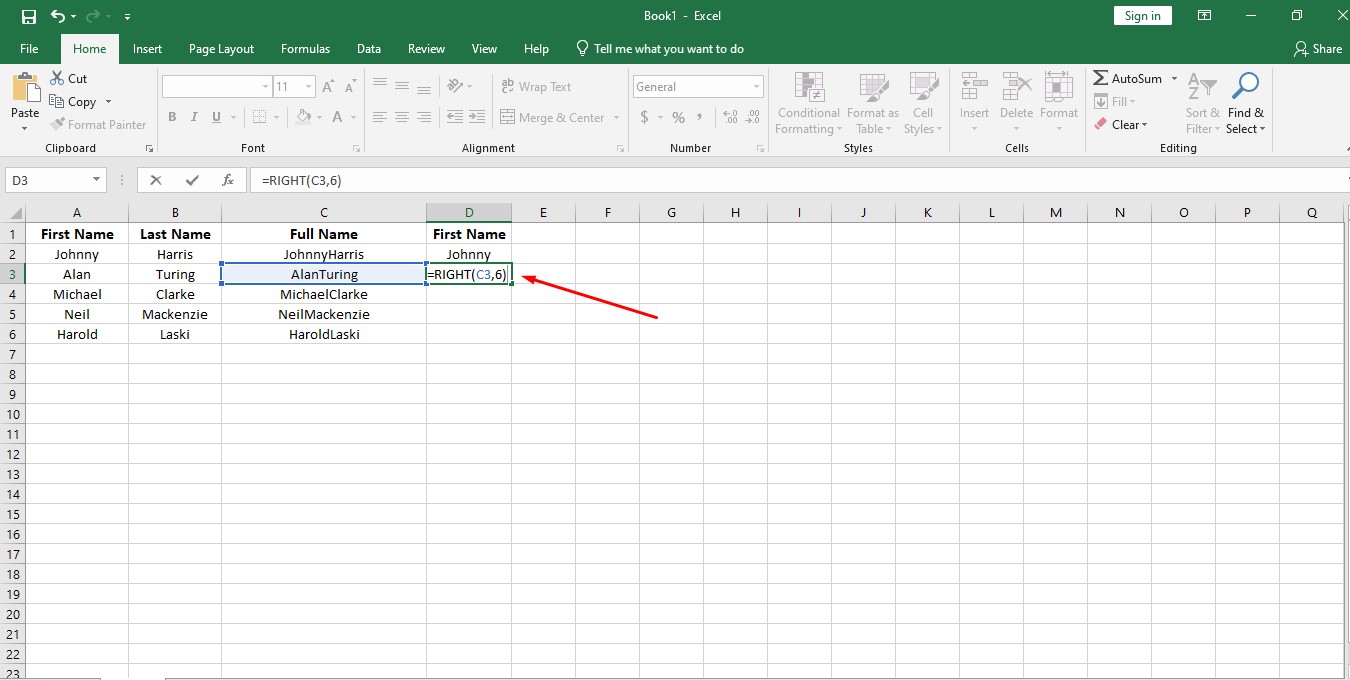Viewport: 1350px width, 680px height.
Task: Open the Number Format dropdown showing General
Action: click(x=697, y=86)
